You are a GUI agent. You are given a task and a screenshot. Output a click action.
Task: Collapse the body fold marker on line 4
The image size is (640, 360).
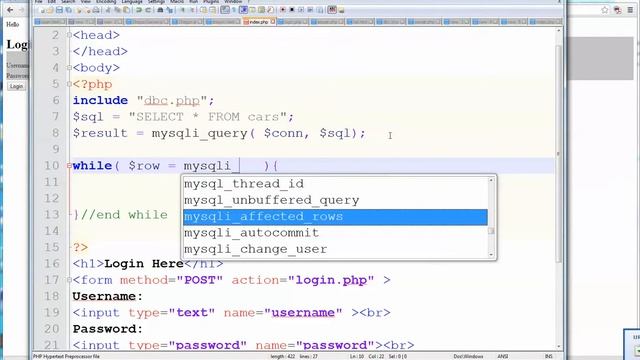pyautogui.click(x=69, y=68)
